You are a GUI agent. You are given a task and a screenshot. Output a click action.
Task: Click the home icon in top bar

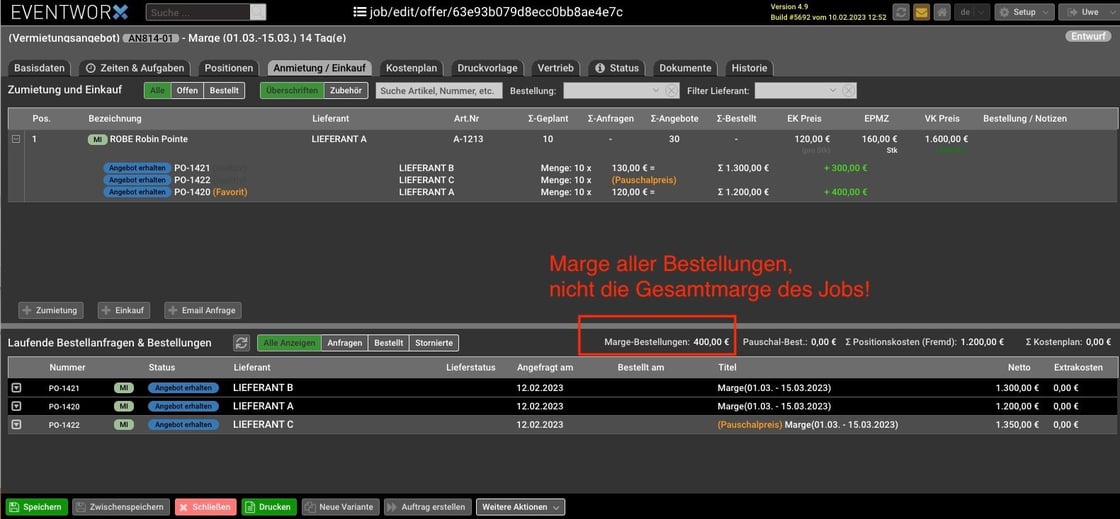point(942,12)
